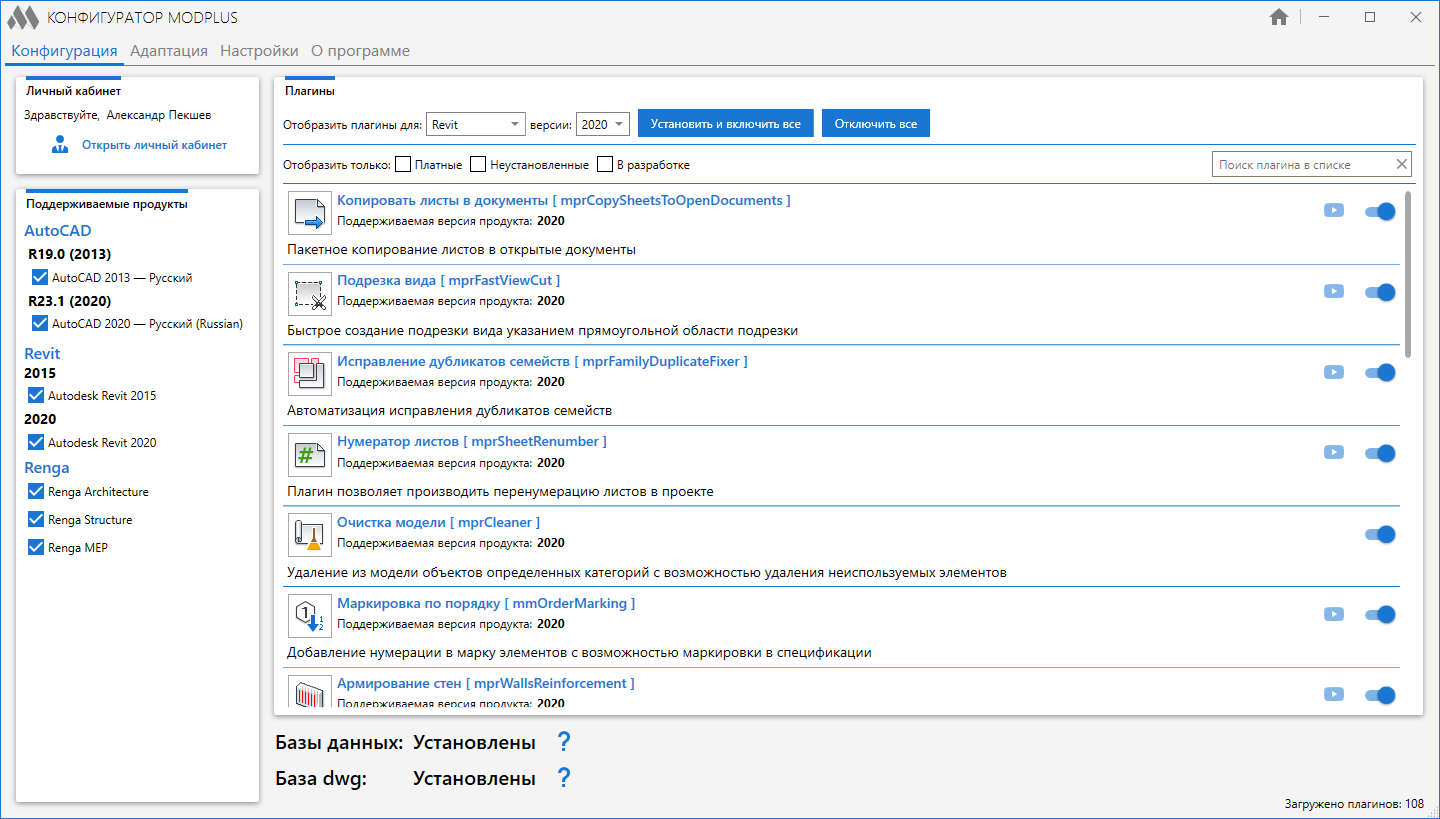
Task: Open the Открыть личный кабинет link
Action: [x=154, y=145]
